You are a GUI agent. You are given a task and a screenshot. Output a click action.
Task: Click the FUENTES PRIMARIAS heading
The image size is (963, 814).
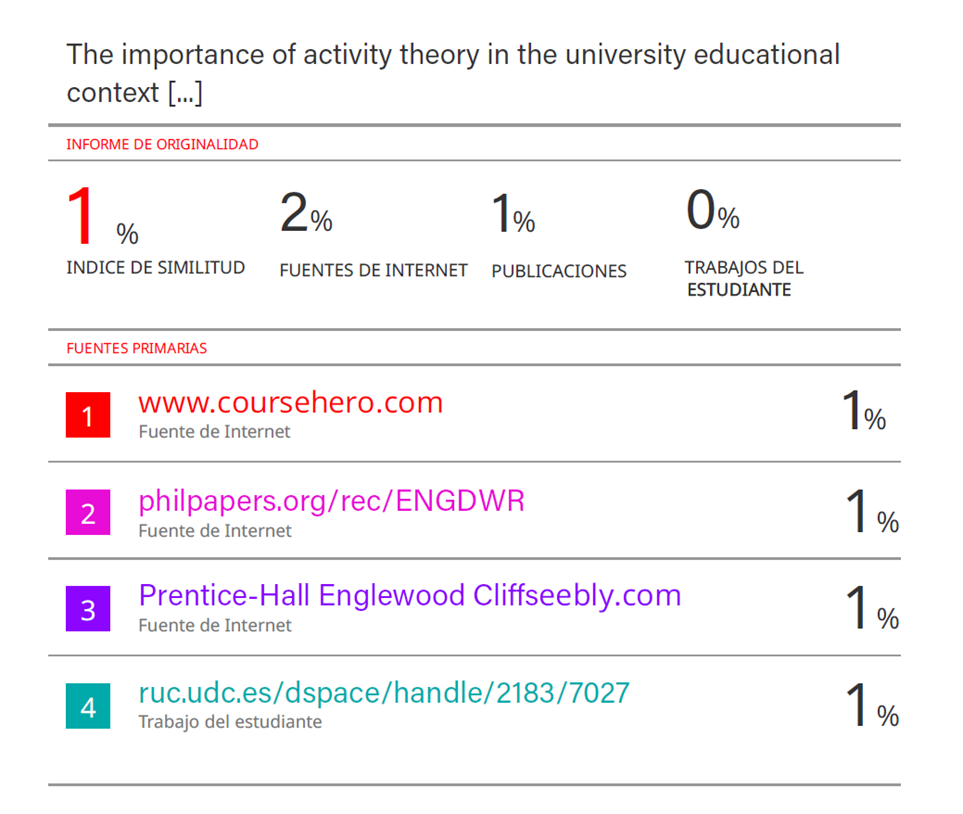coord(136,348)
